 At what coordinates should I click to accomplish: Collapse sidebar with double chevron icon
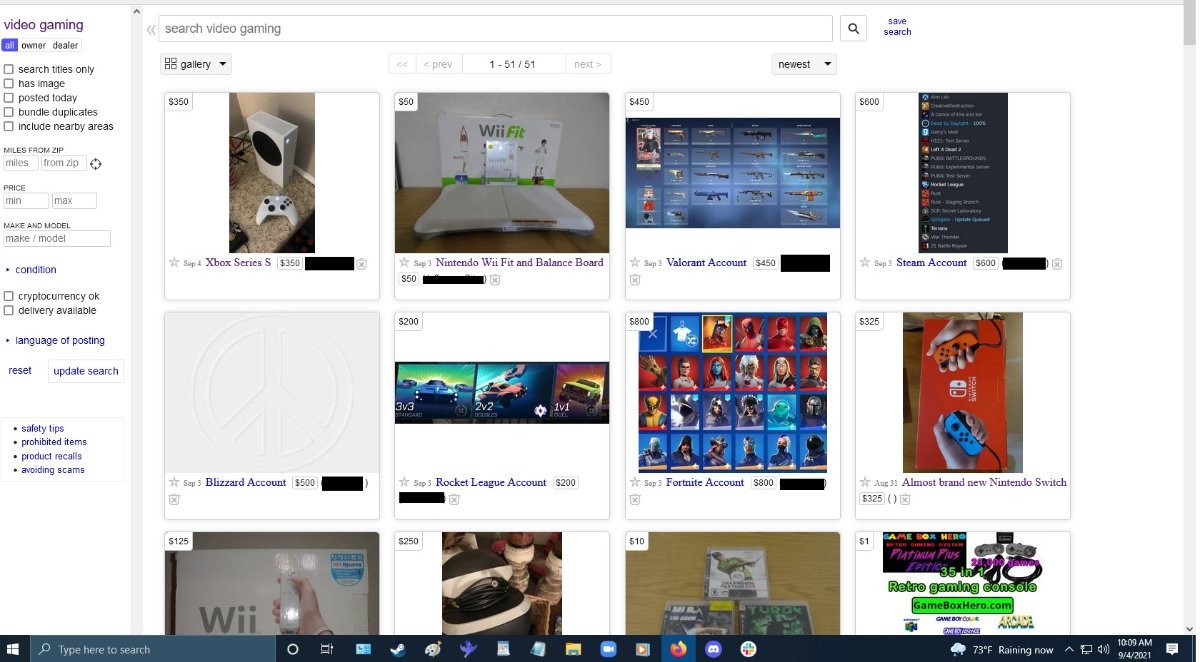click(151, 29)
